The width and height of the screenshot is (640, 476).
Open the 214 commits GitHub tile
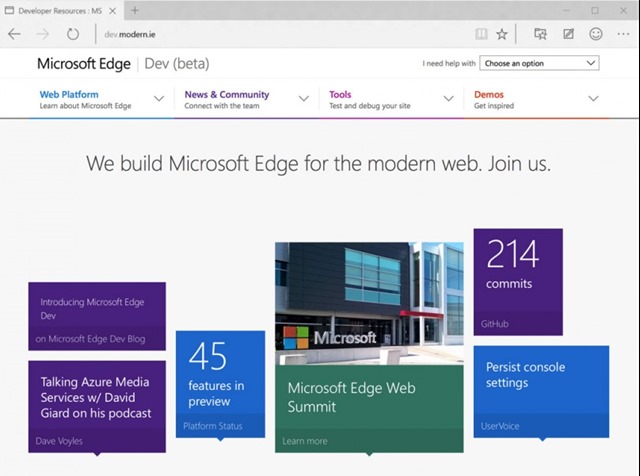click(518, 282)
